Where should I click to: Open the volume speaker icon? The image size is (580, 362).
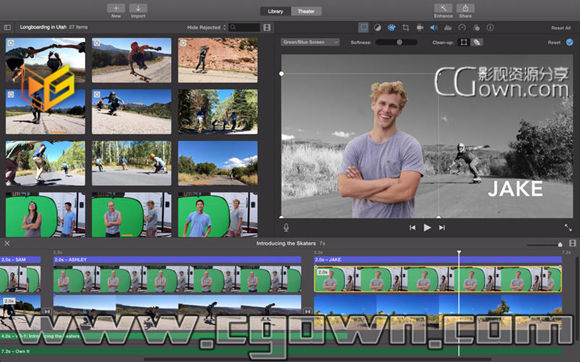(x=434, y=28)
